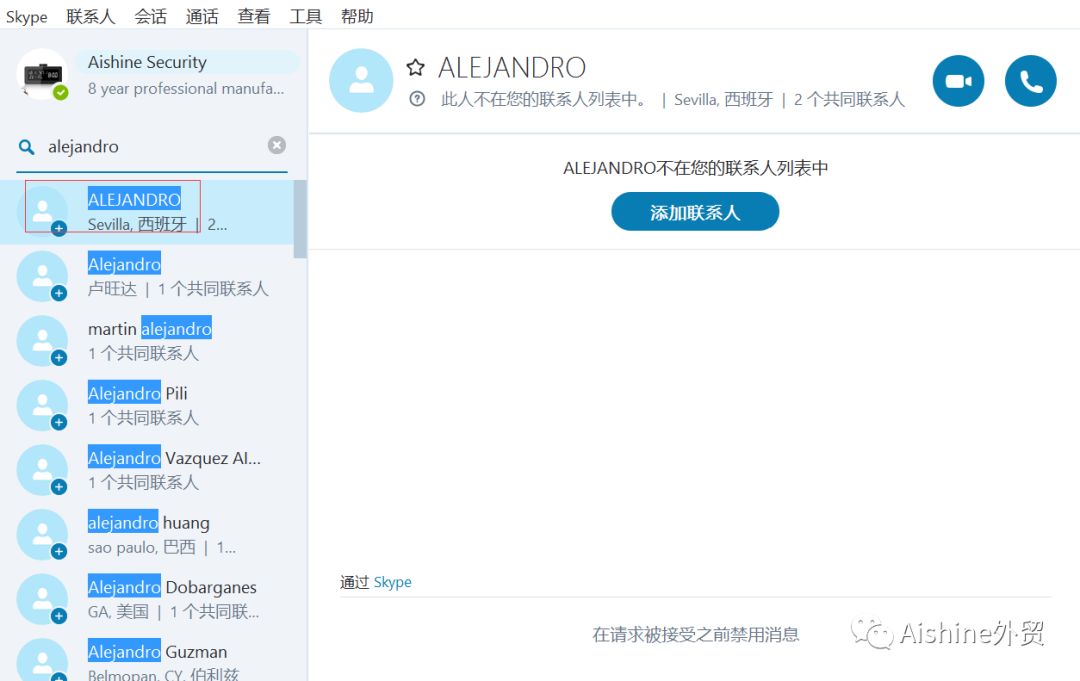Select the Alejandro 卢旺达 search result
This screenshot has width=1080, height=681.
point(147,277)
